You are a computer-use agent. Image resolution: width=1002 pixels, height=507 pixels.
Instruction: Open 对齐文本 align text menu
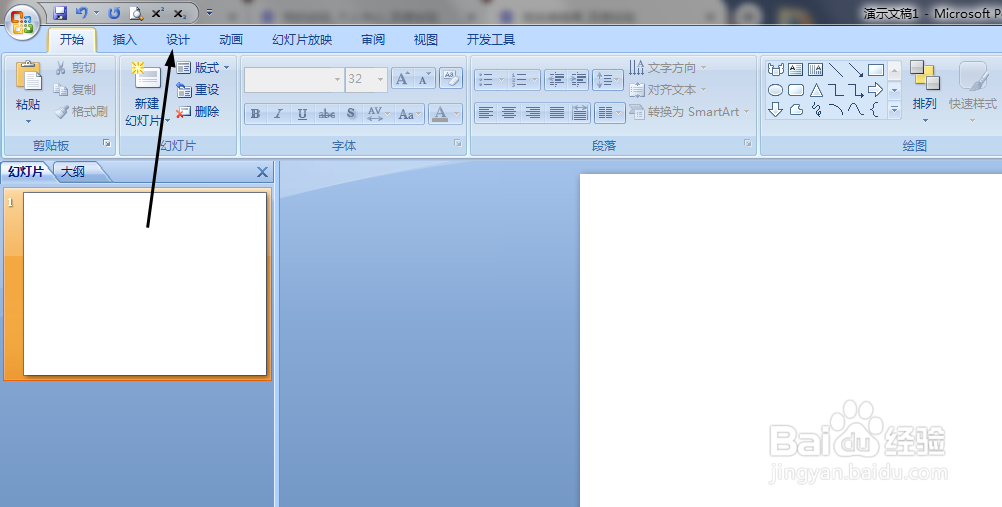click(668, 90)
